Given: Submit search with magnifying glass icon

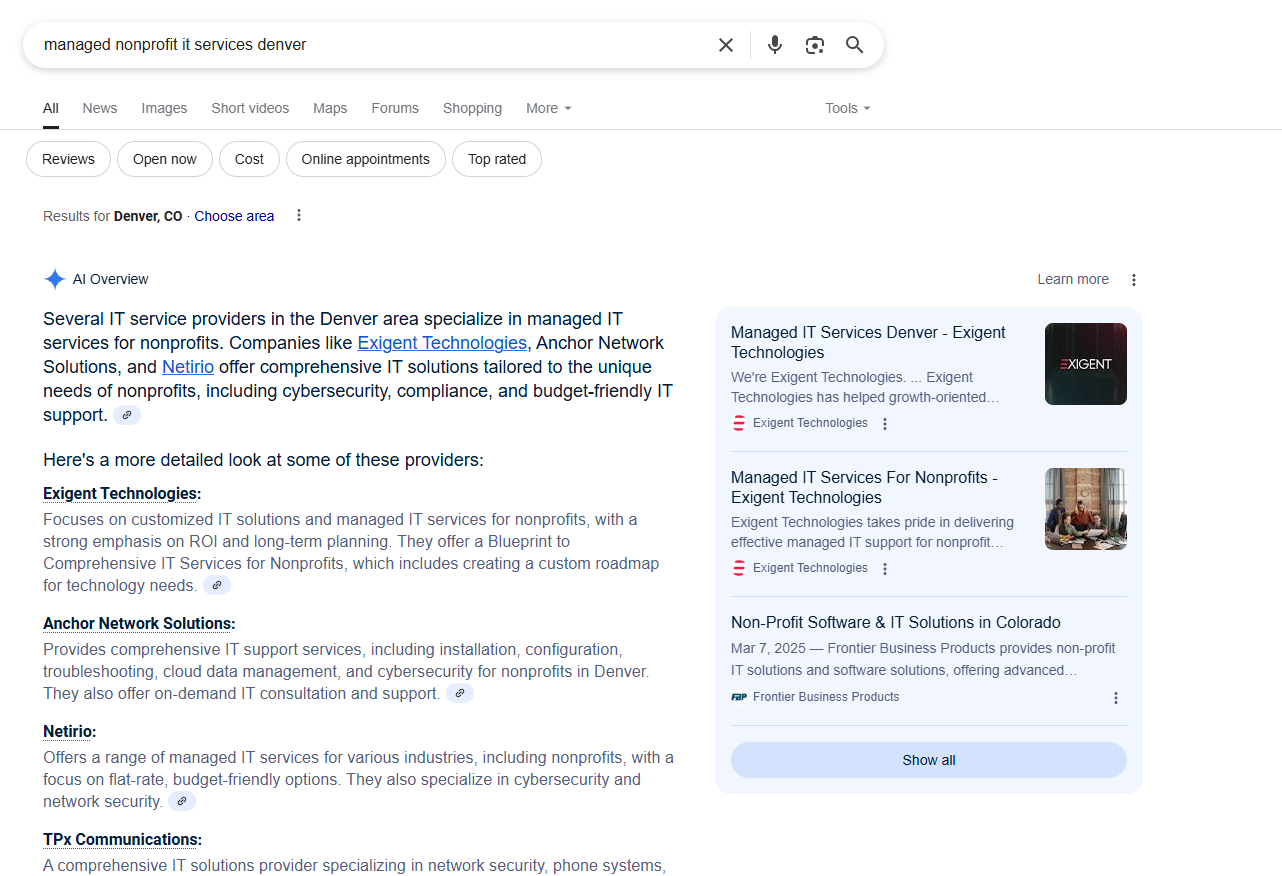Looking at the screenshot, I should coord(855,45).
